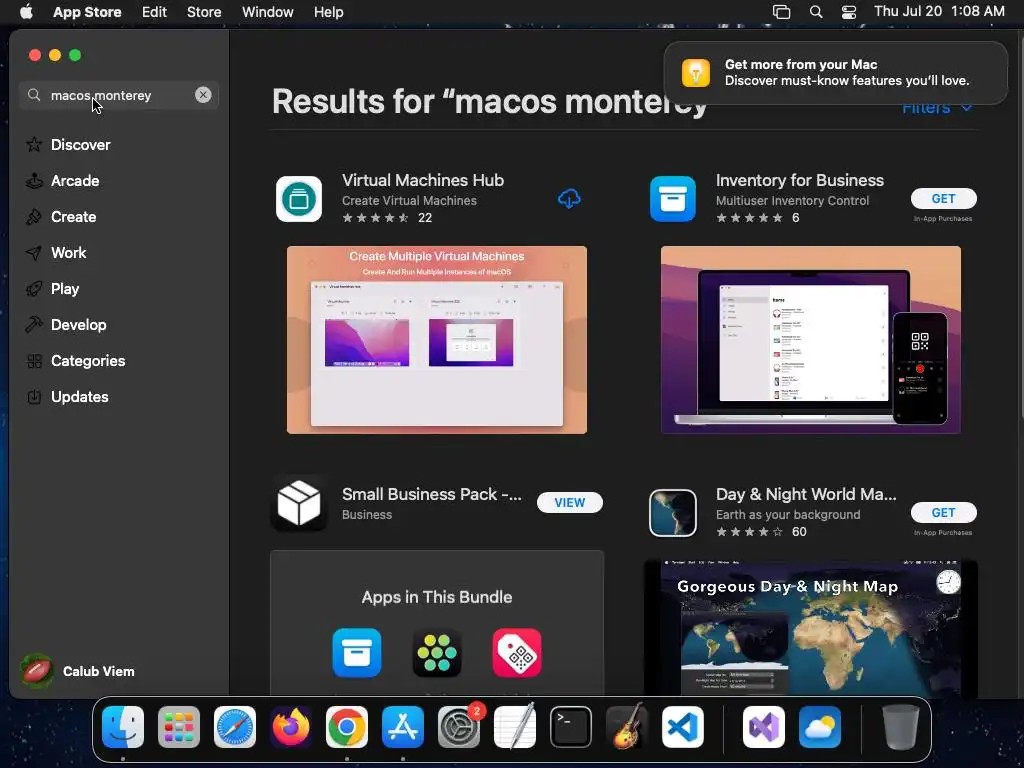Image resolution: width=1024 pixels, height=768 pixels.
Task: Open the Edit menu
Action: [154, 12]
